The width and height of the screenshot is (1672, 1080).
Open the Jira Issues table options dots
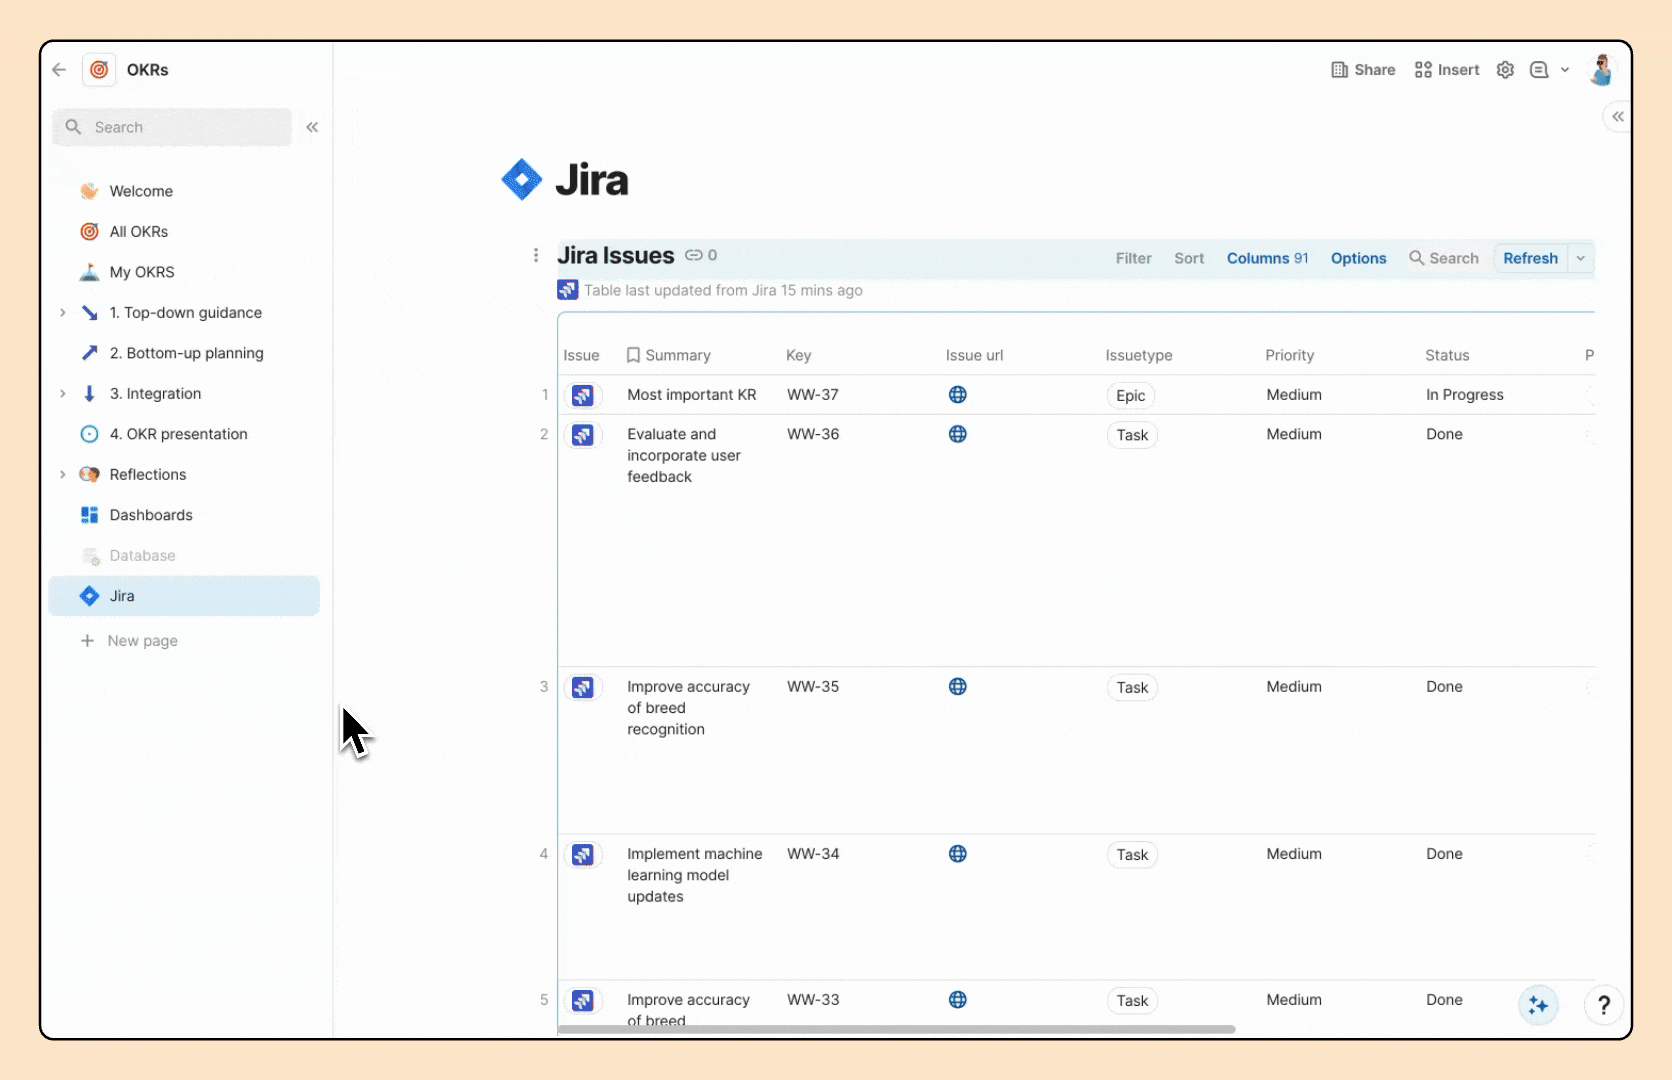[x=536, y=256]
